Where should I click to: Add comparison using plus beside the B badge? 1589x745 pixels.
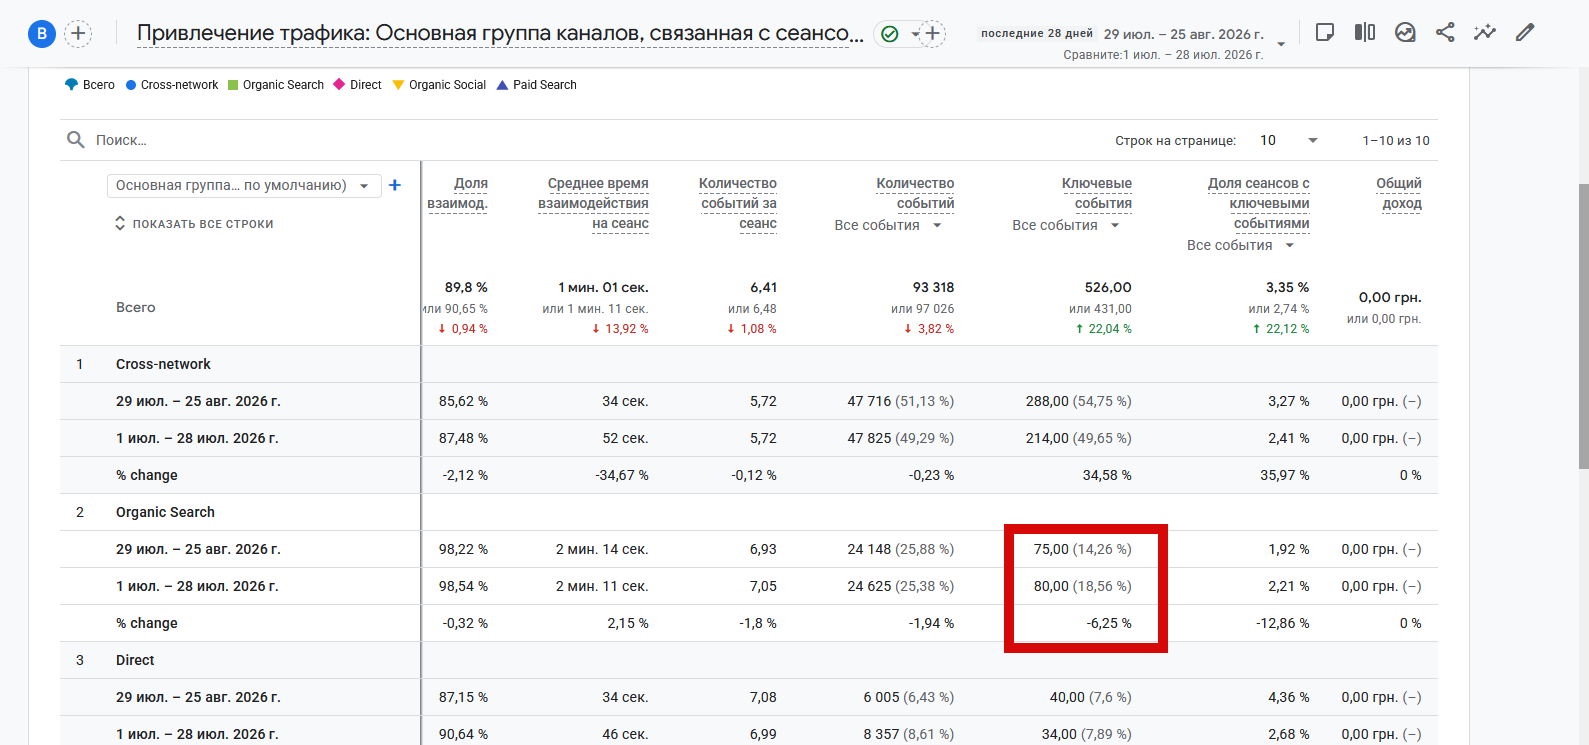coord(78,33)
